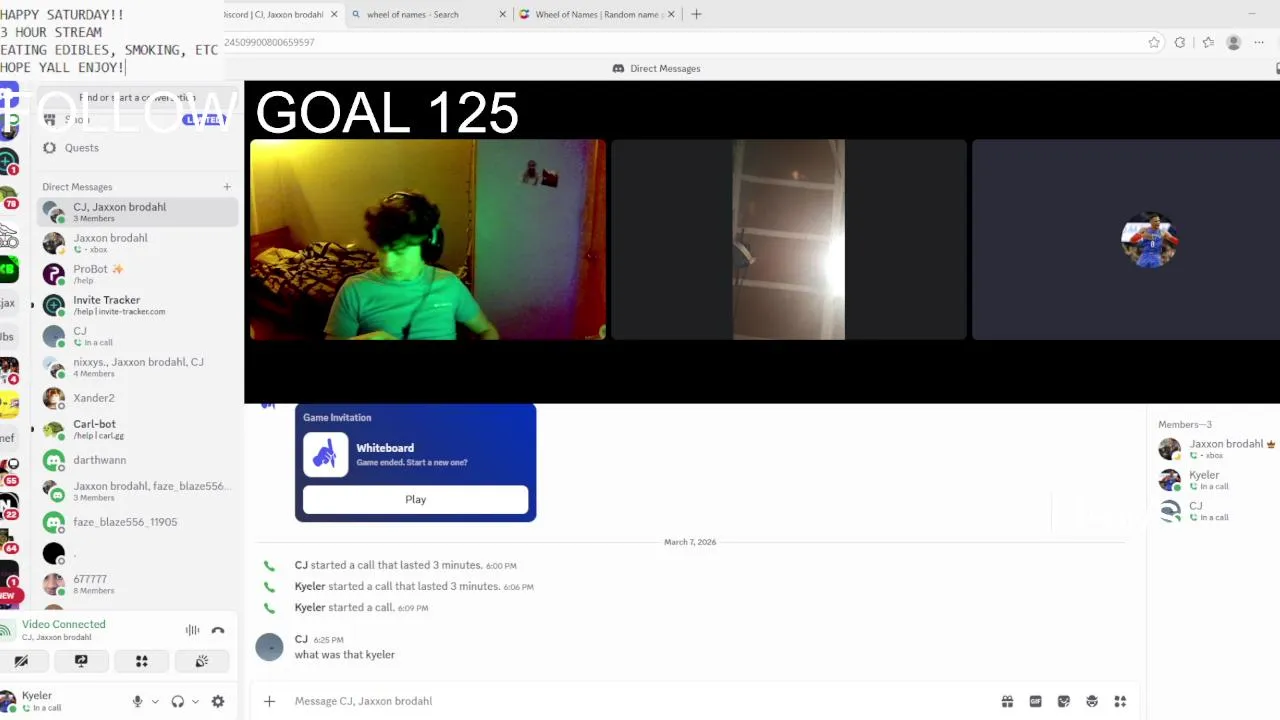Open the Activities launcher in the call panel
The image size is (1280, 720).
click(141, 661)
